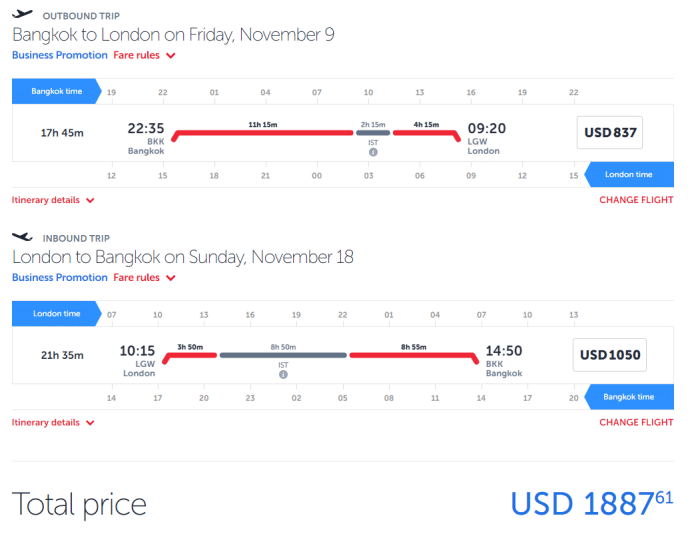Screen dimensions: 696x538
Task: Open the IST layover info icon on outbound flight
Action: (373, 152)
